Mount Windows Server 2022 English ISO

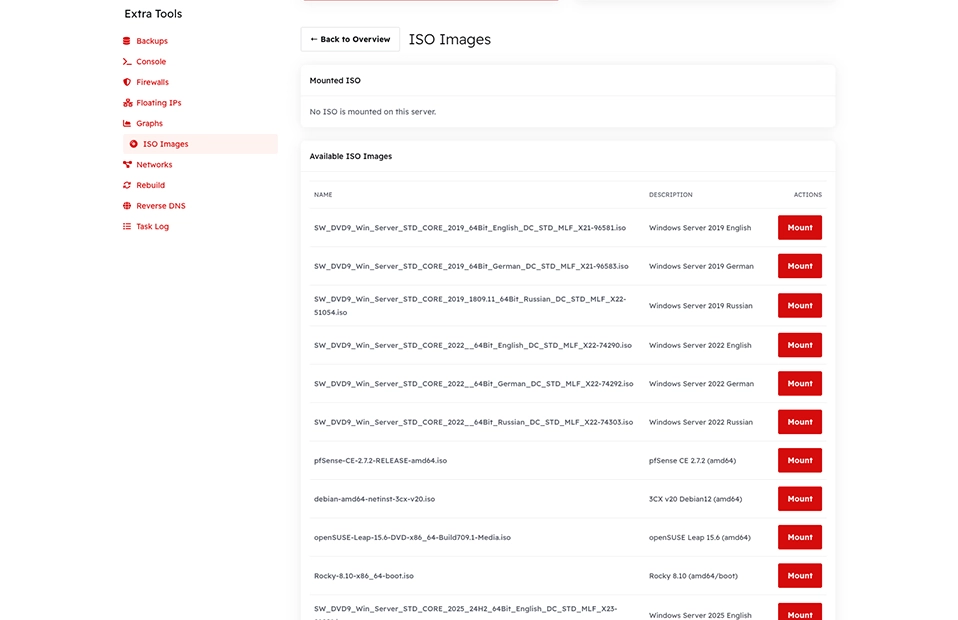pyautogui.click(x=799, y=345)
